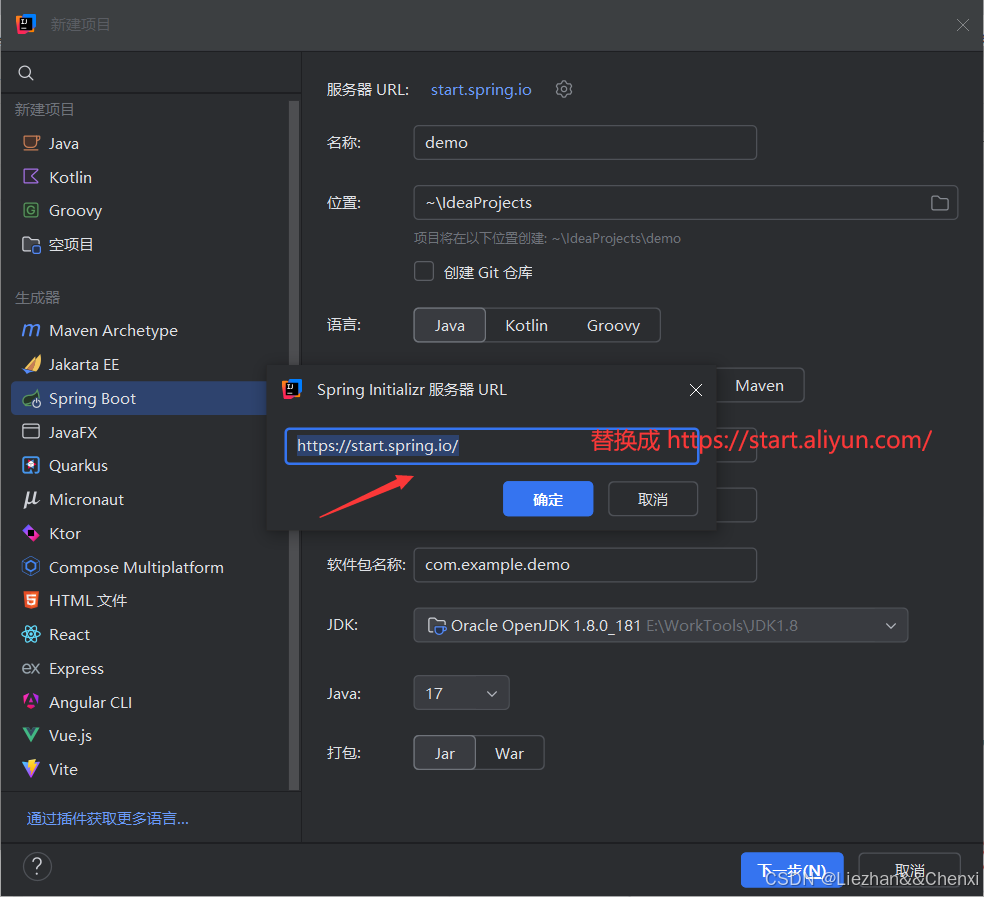Click the Groovy G icon
This screenshot has height=897, width=984.
pos(31,210)
